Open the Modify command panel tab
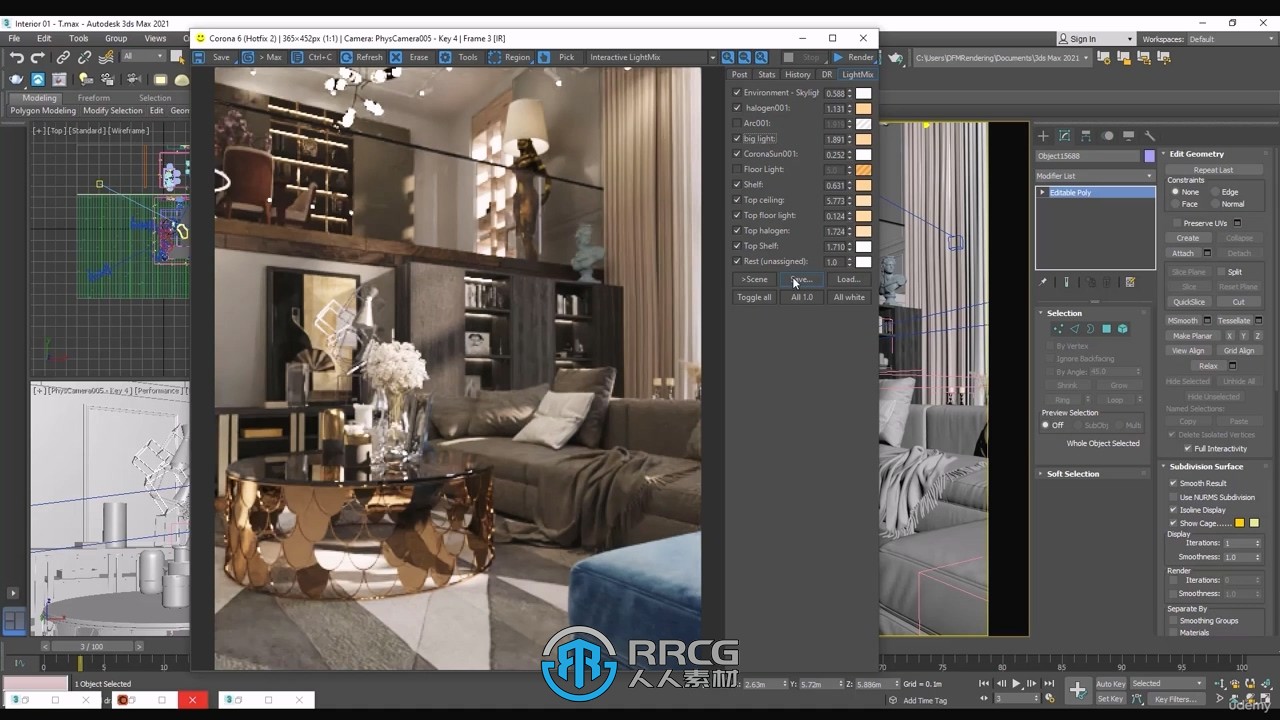Image resolution: width=1280 pixels, height=720 pixels. (x=1064, y=135)
